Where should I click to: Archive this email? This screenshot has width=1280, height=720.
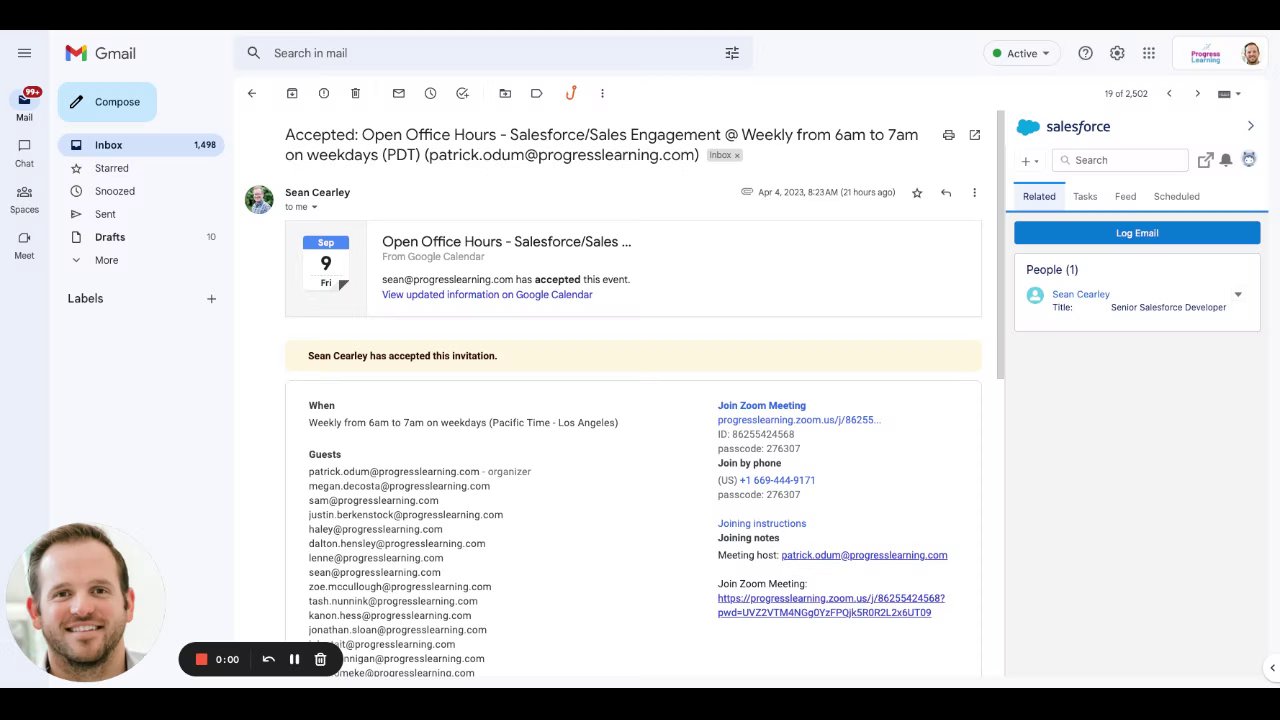(292, 93)
